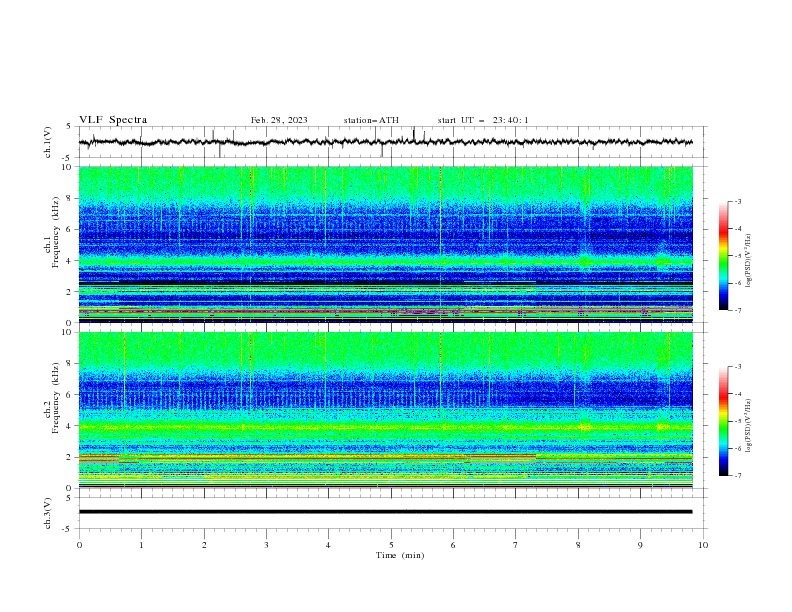Image resolution: width=792 pixels, height=612 pixels.
Task: Click log(PSD) label beside ch.1 color bar
Action: 748,261
